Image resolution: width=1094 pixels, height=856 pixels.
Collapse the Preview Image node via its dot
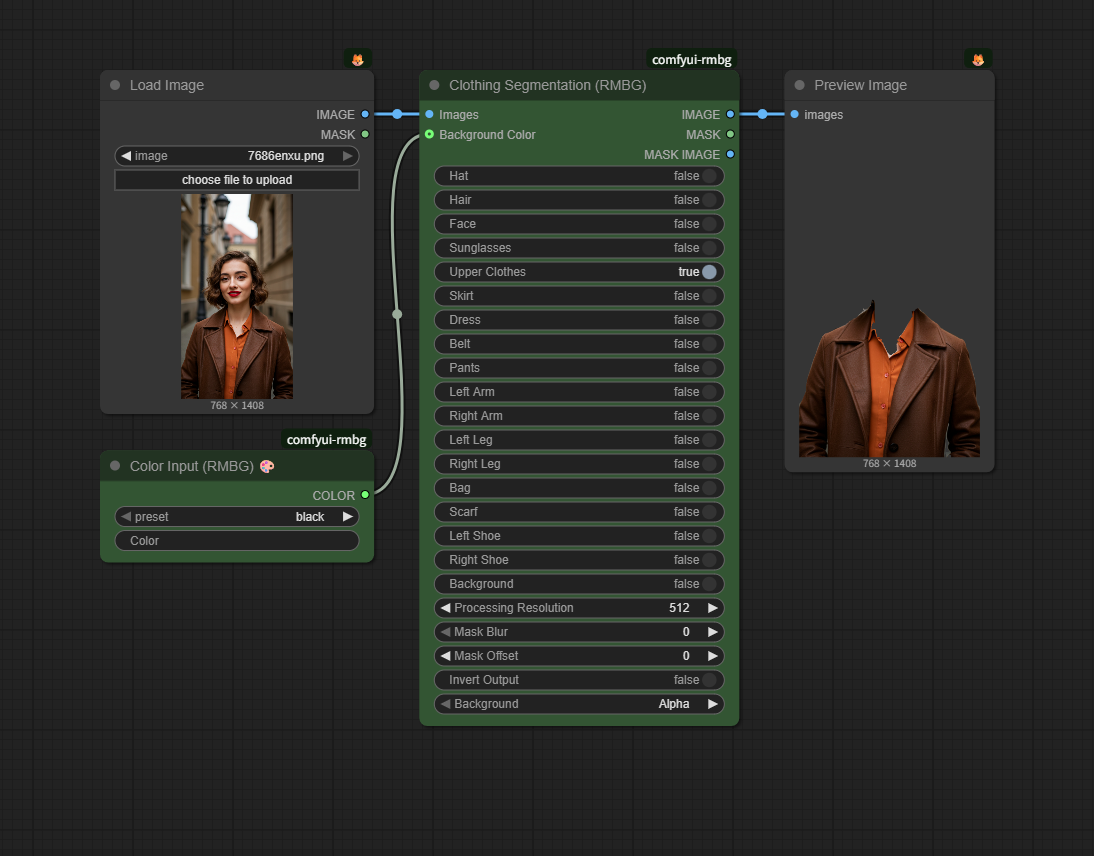pyautogui.click(x=799, y=86)
